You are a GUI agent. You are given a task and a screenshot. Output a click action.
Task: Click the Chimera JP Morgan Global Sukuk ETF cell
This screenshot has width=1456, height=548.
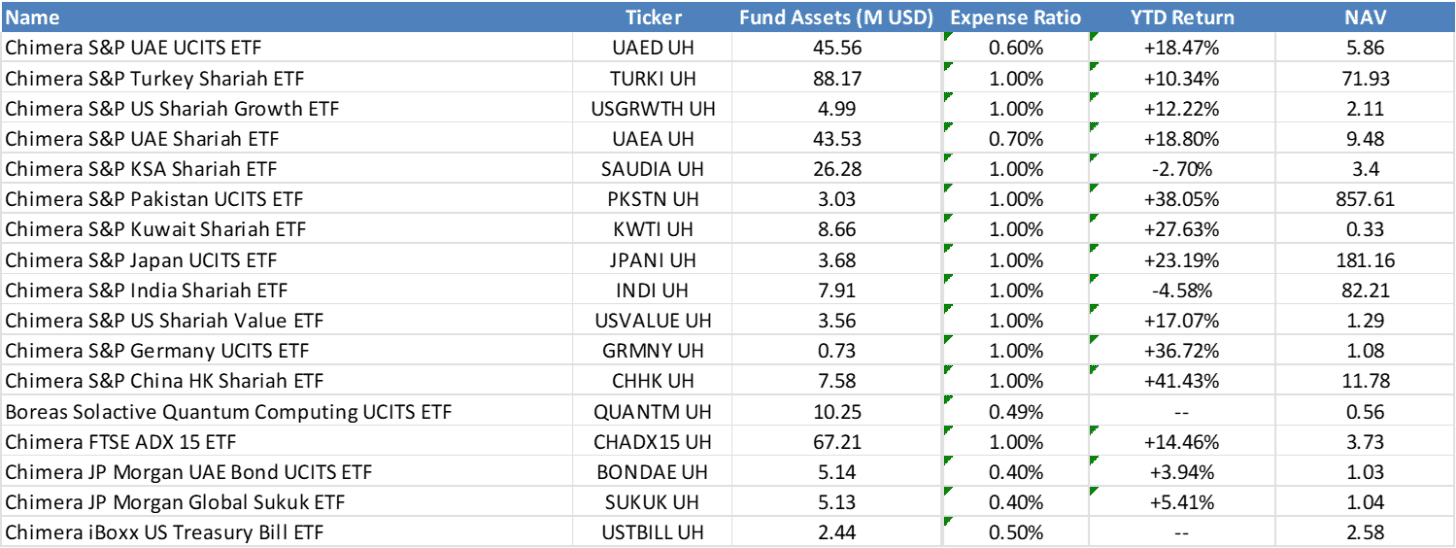point(168,502)
